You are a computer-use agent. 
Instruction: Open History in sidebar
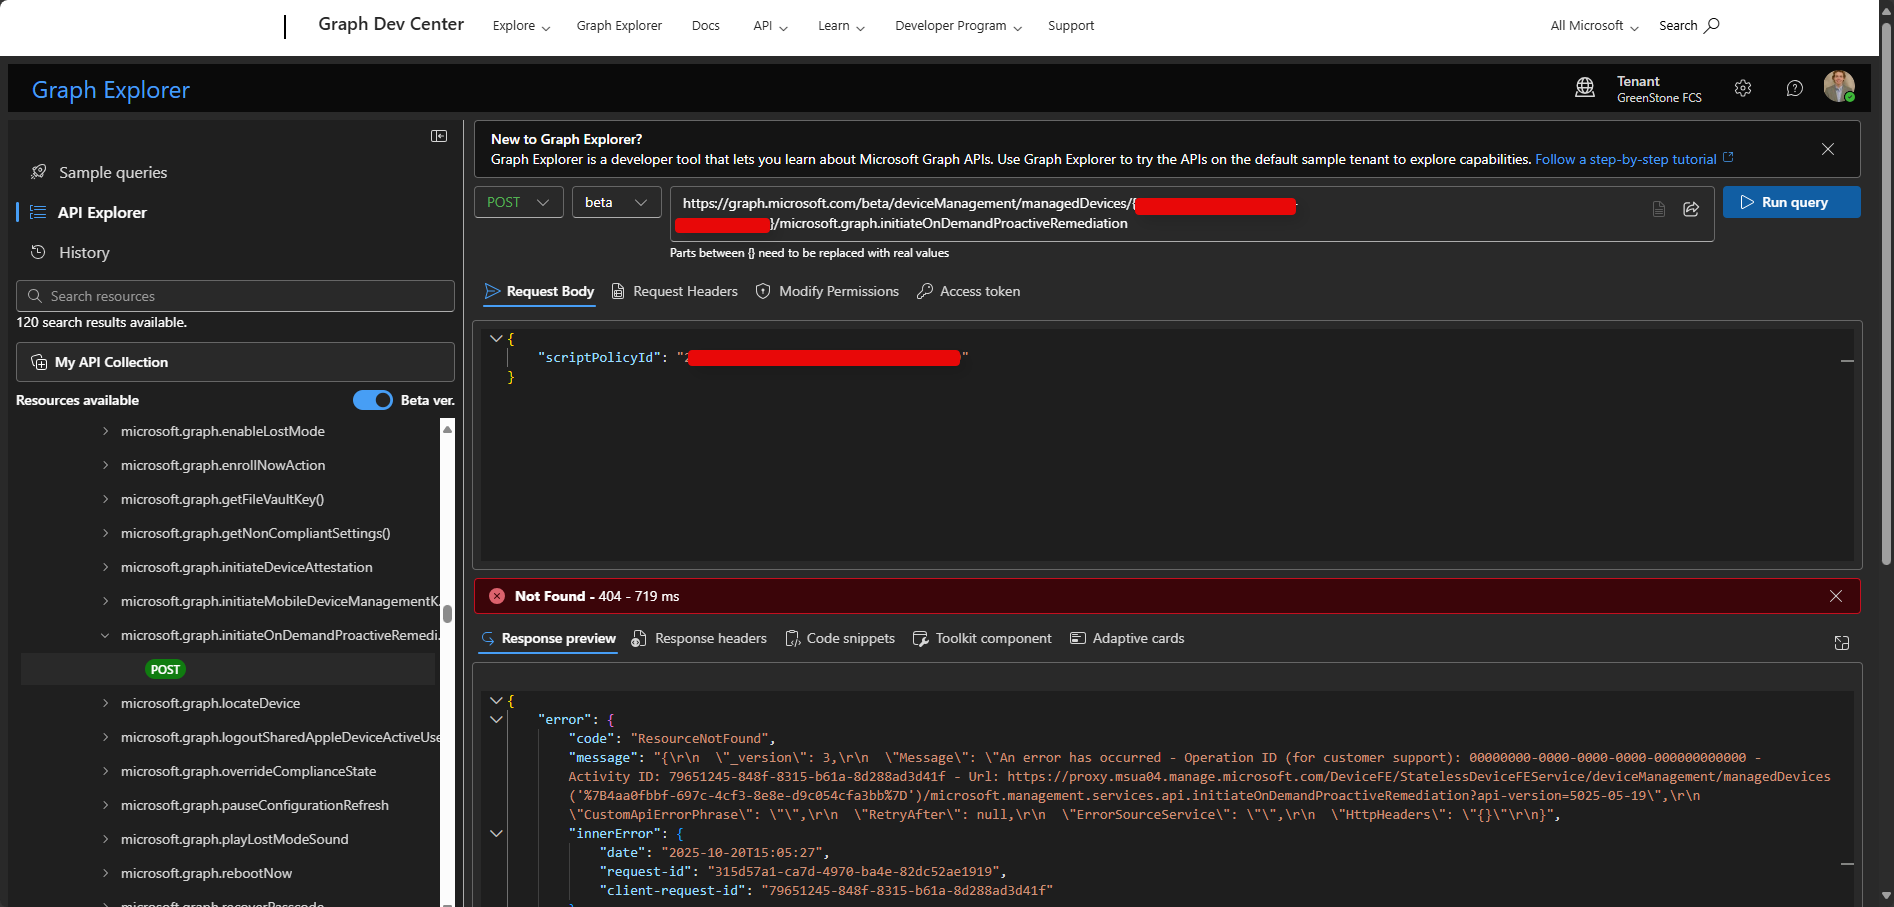(x=84, y=252)
